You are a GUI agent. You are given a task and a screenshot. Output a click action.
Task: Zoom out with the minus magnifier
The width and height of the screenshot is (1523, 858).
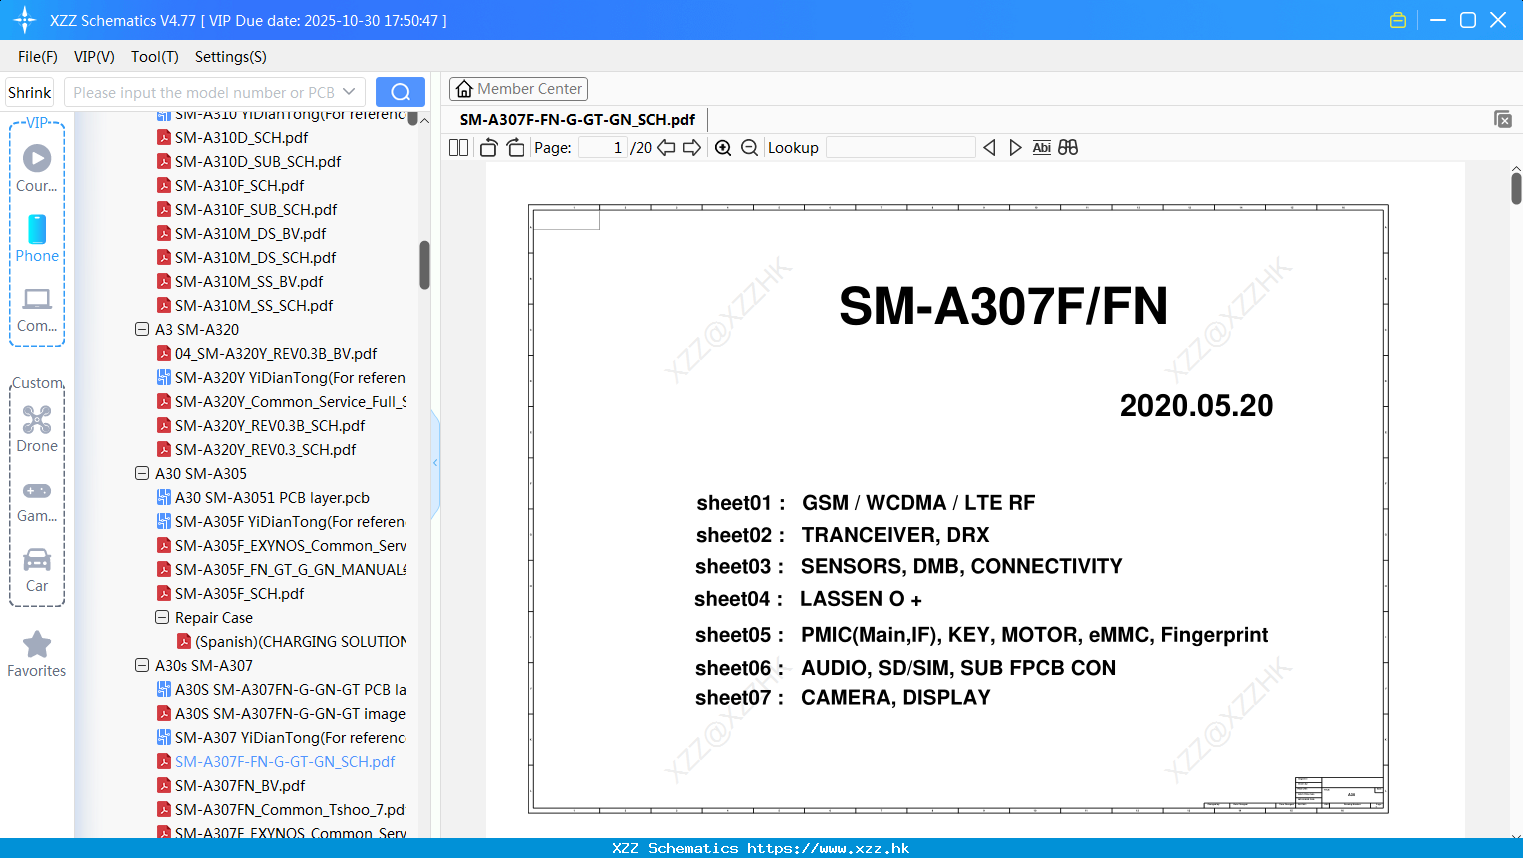click(749, 148)
